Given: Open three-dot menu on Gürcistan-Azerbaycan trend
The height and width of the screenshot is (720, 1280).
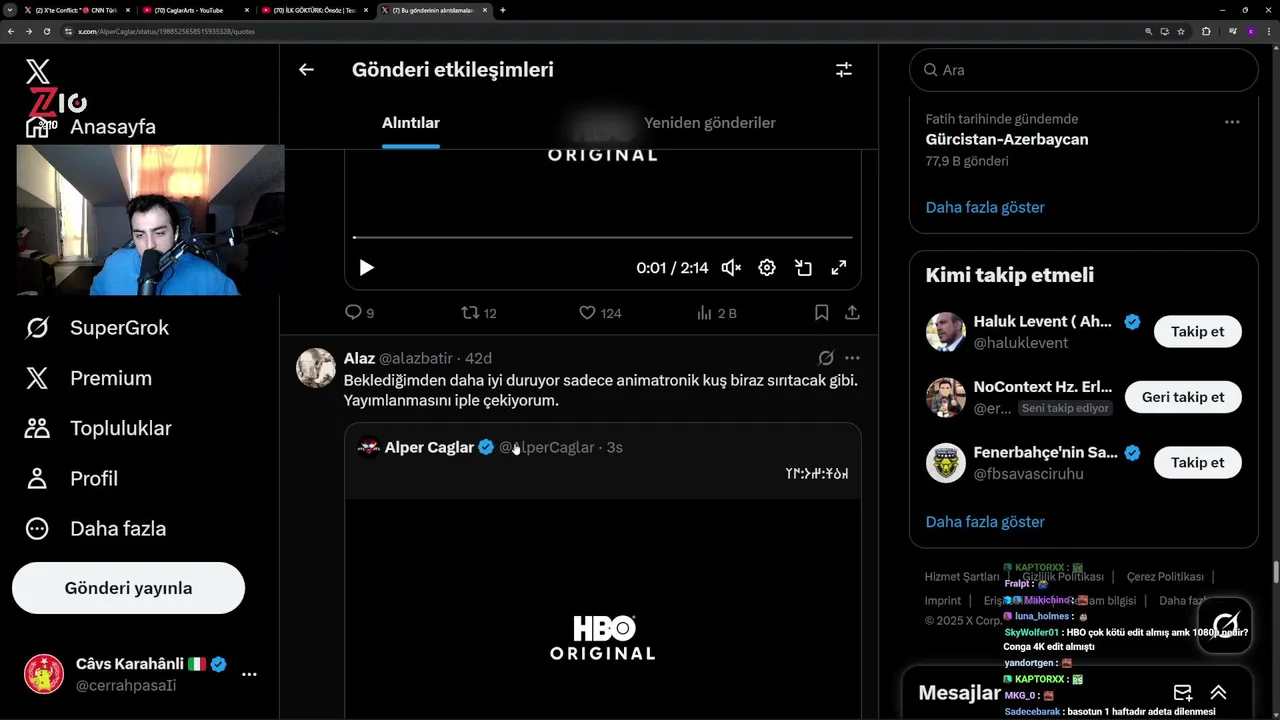Looking at the screenshot, I should (x=1232, y=122).
